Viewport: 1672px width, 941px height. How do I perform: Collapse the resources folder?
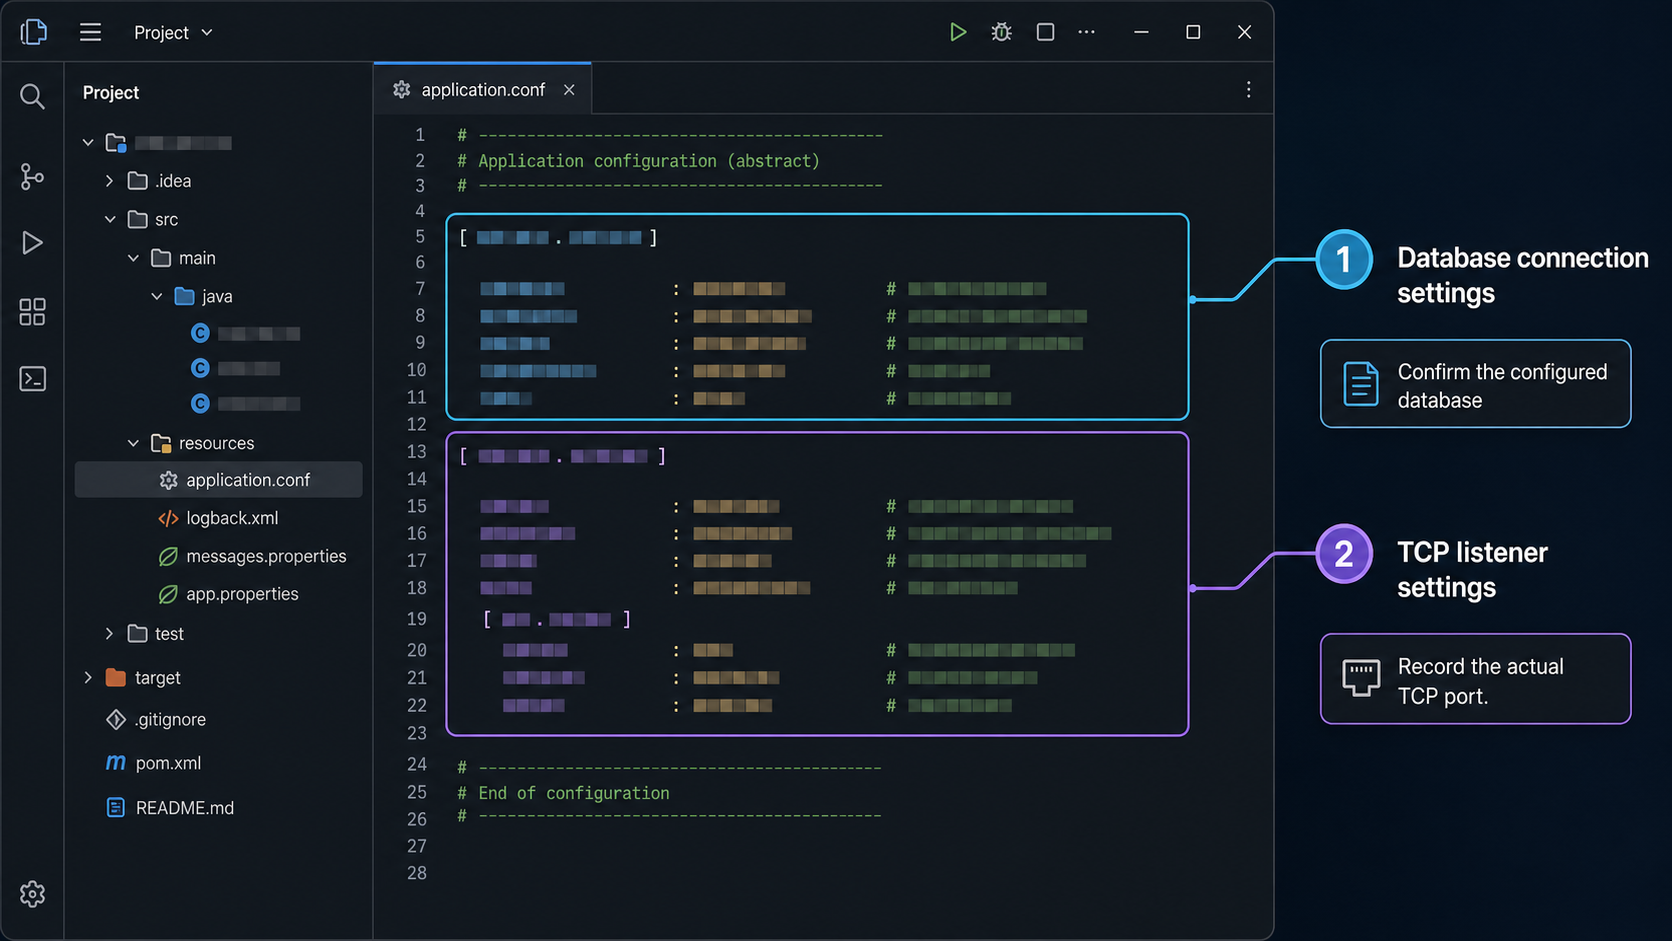133,443
